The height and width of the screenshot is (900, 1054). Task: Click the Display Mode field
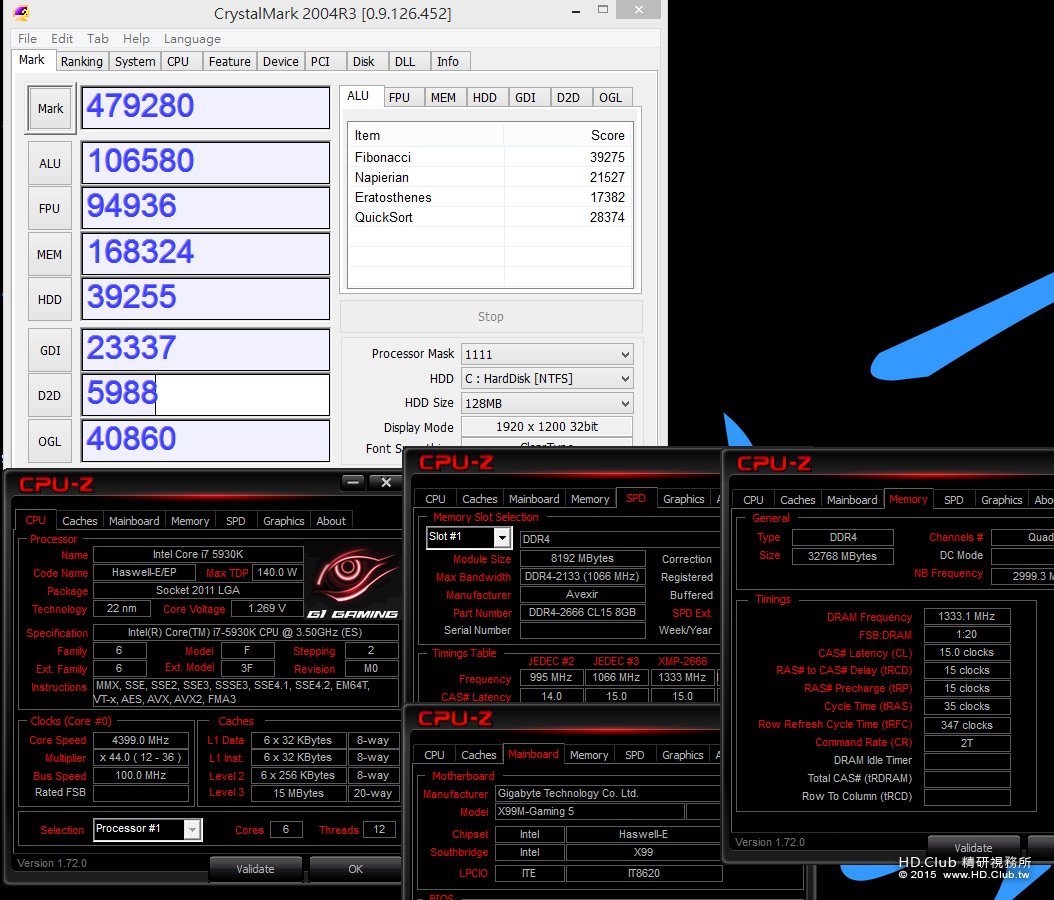coord(546,427)
